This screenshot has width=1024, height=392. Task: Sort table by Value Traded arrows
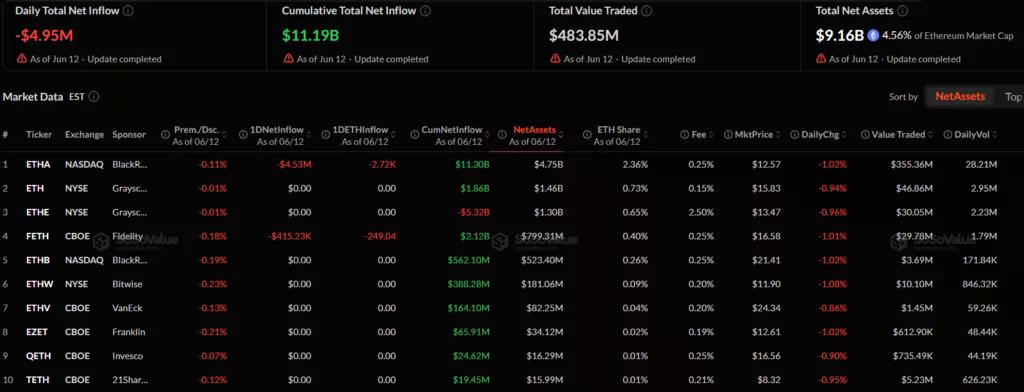tap(930, 135)
